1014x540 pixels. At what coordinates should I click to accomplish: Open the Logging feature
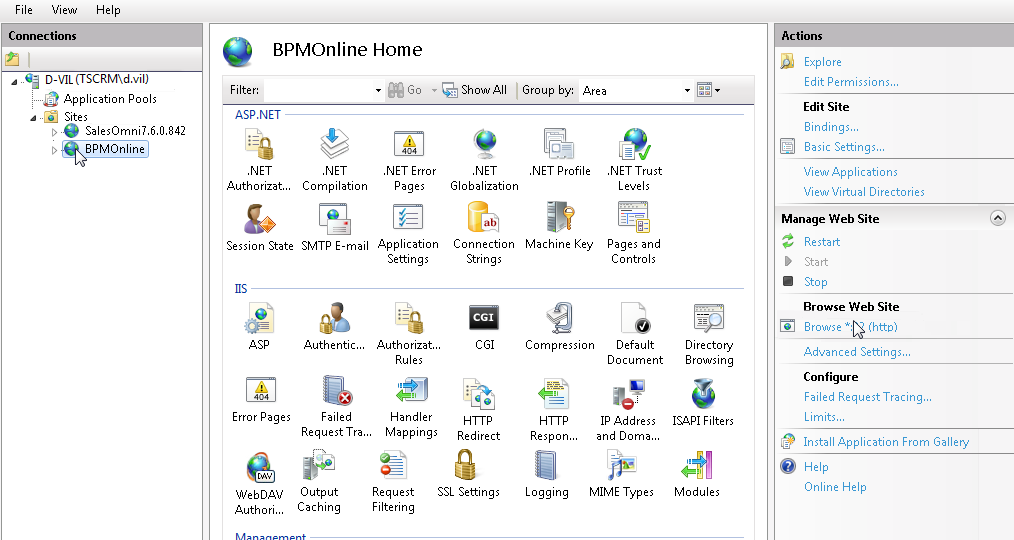[x=546, y=474]
